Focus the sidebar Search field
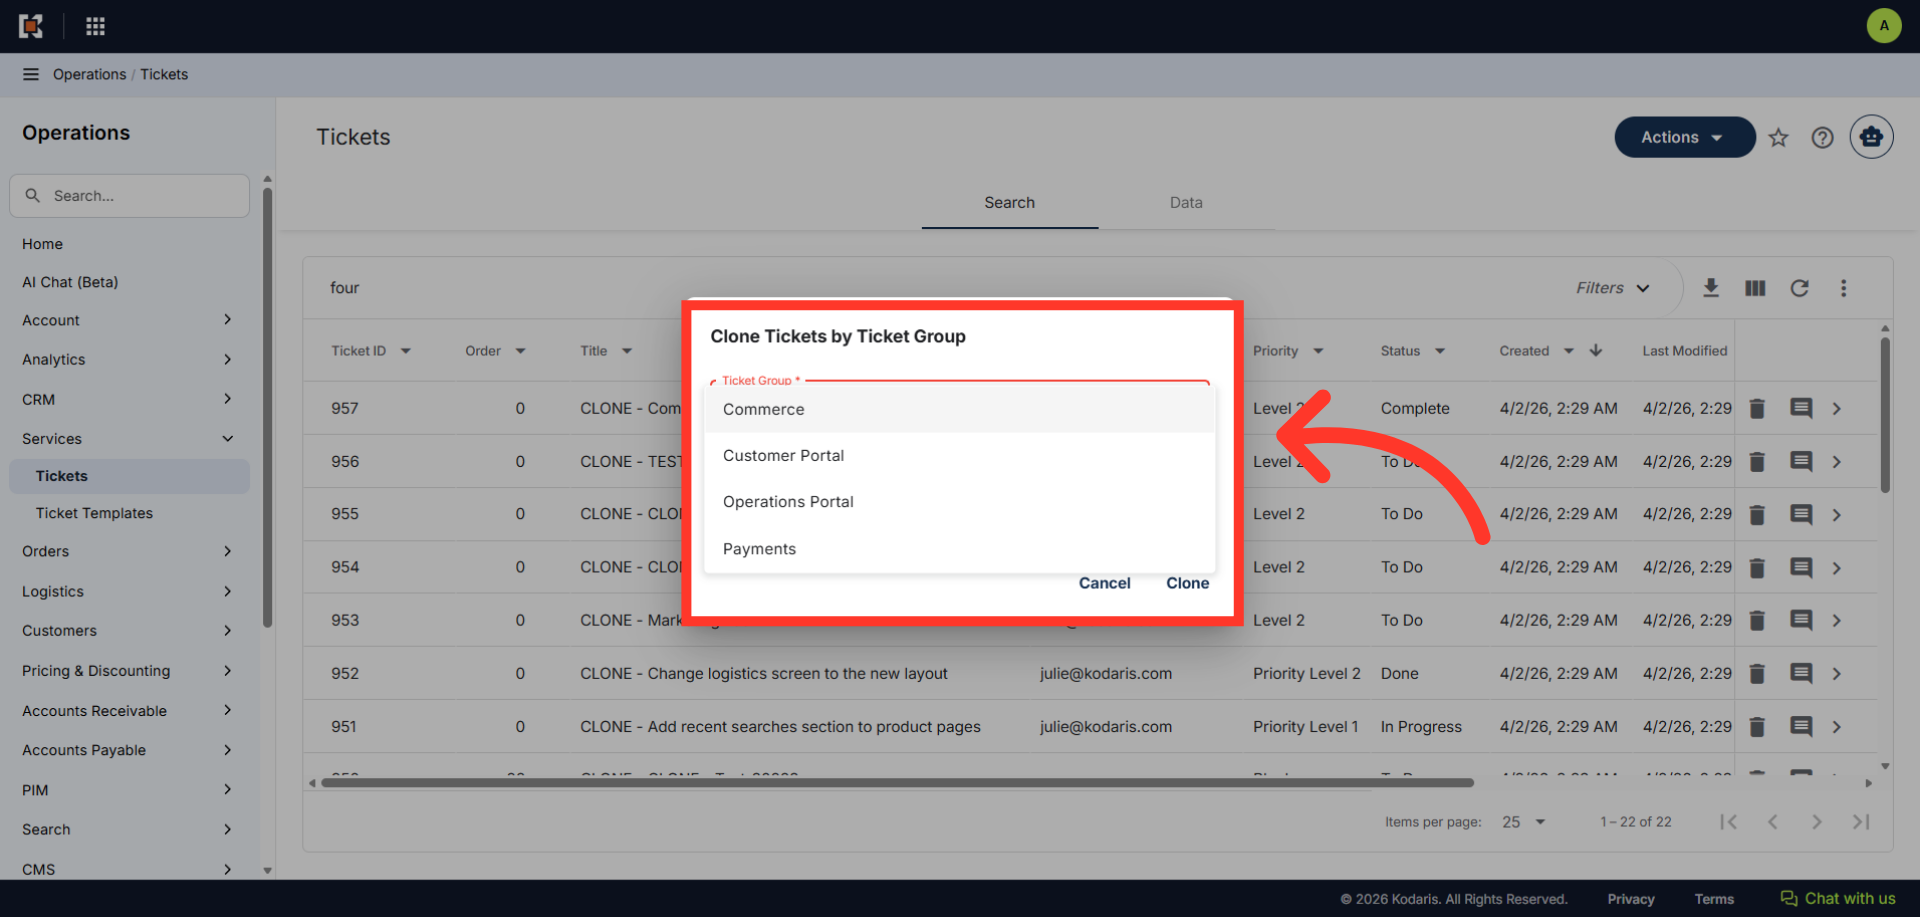 [129, 196]
